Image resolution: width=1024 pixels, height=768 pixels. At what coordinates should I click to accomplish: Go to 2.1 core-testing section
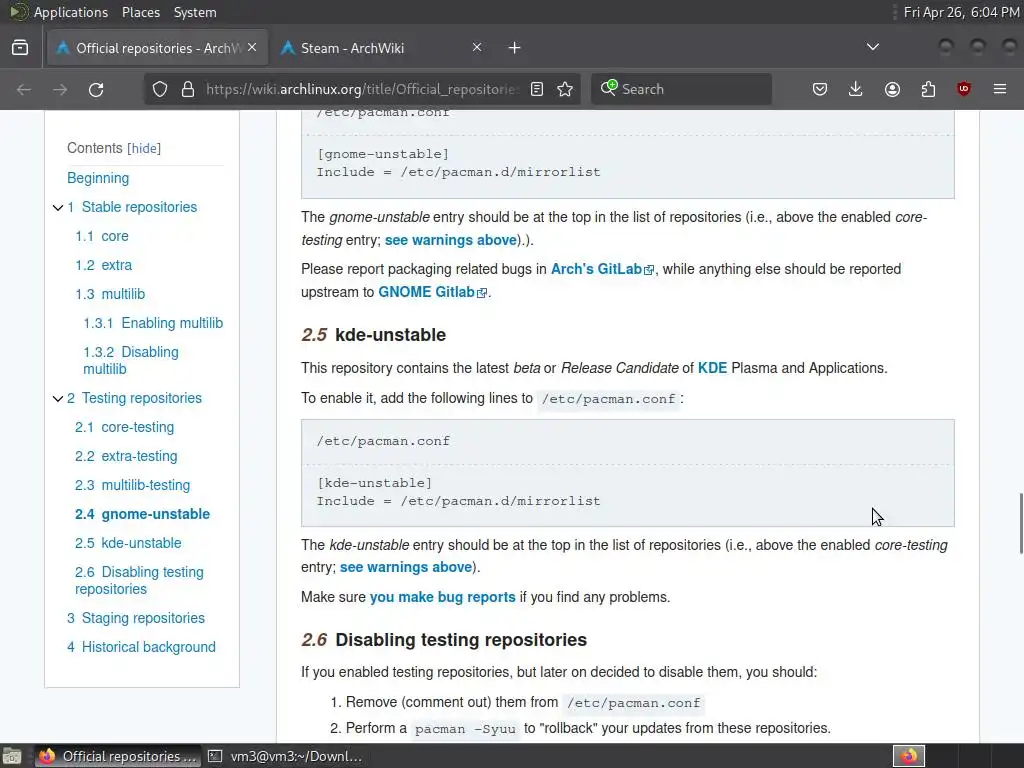pos(125,427)
